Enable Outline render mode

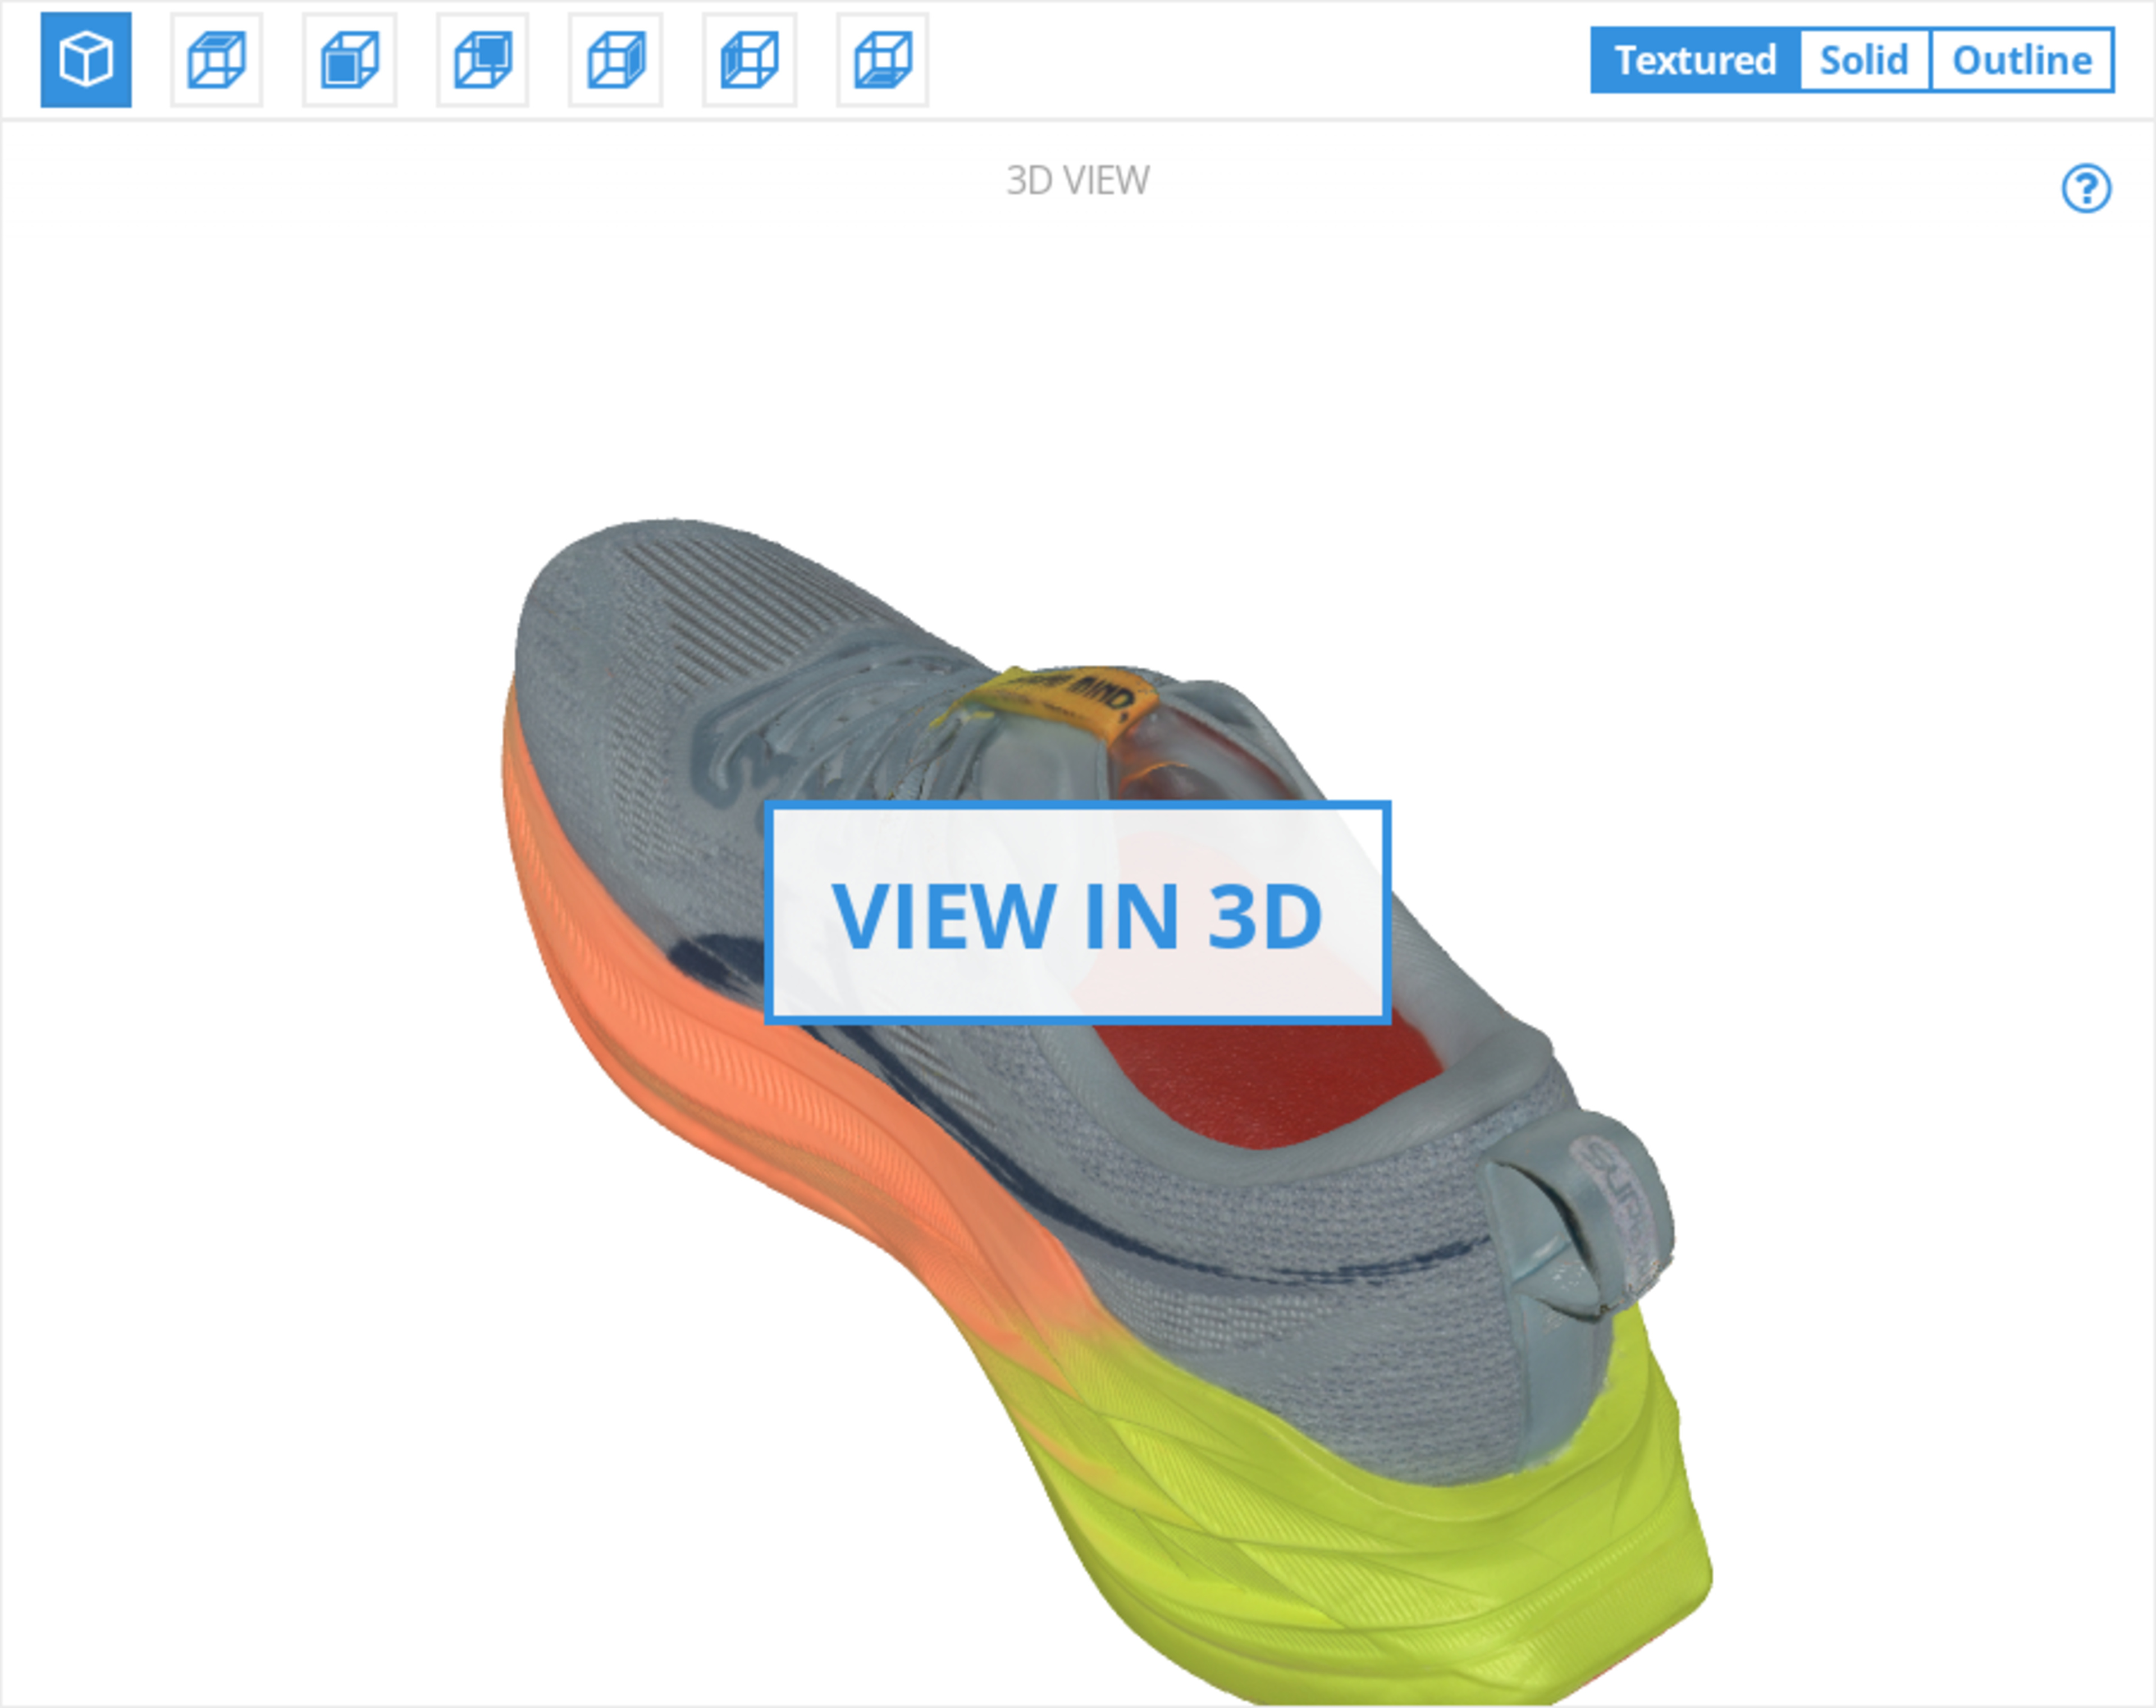(x=2021, y=60)
